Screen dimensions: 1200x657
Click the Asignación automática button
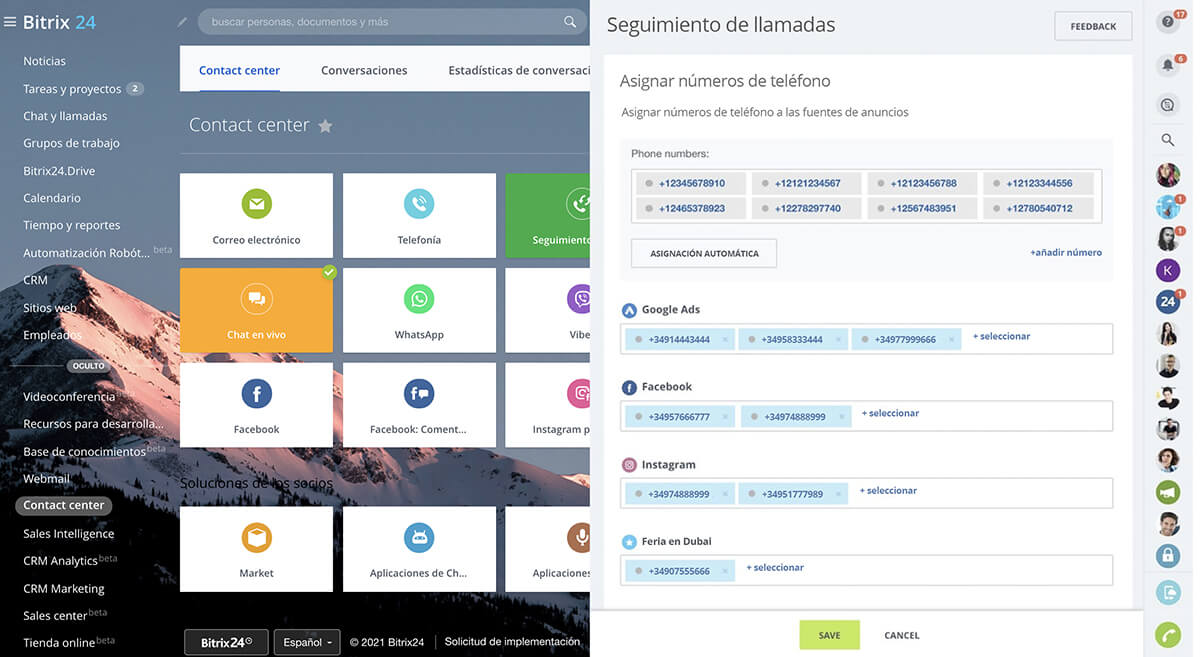[x=704, y=254]
